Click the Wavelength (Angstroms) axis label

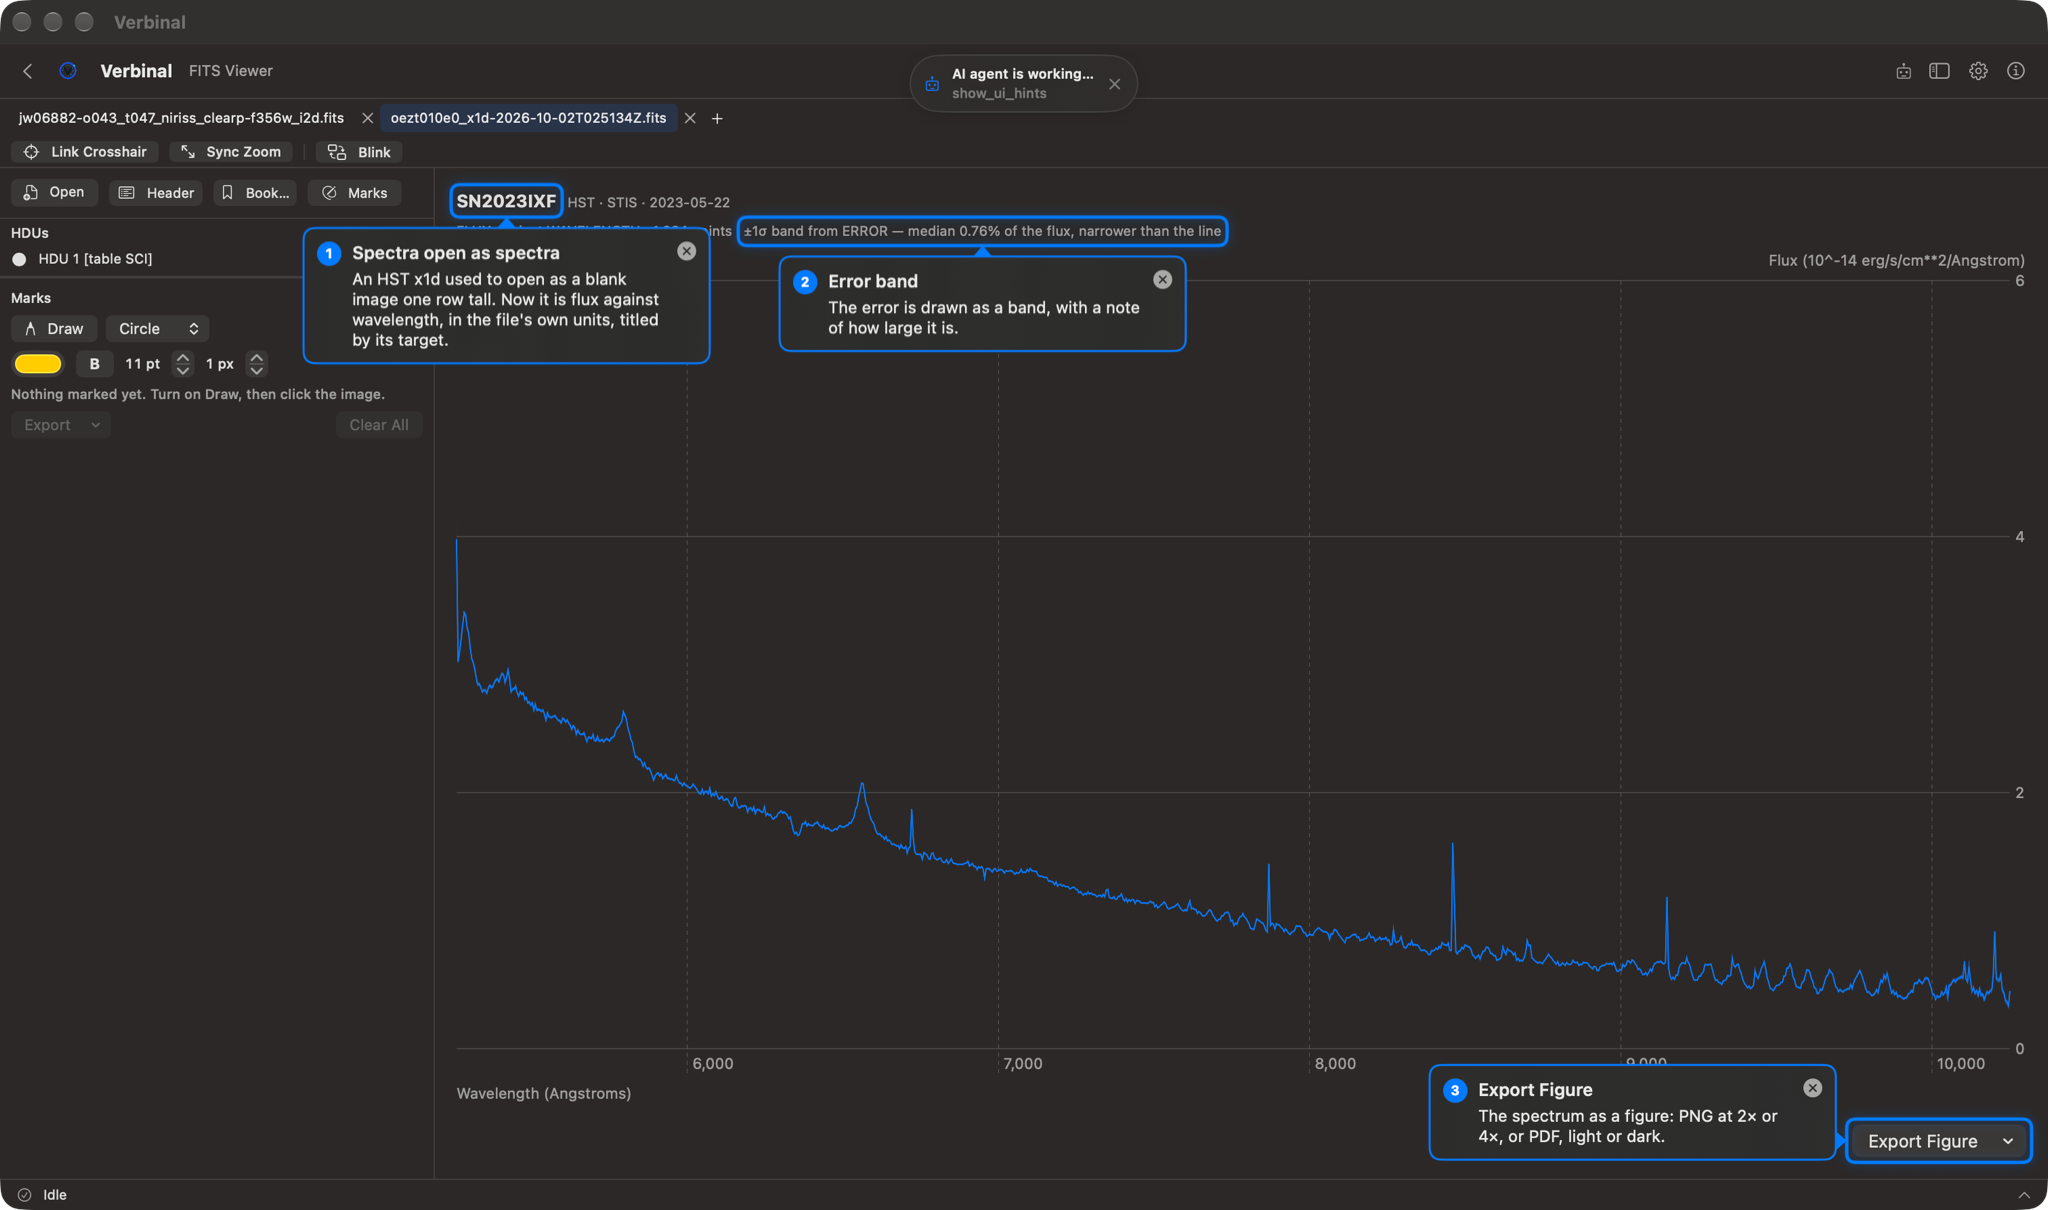tap(543, 1093)
